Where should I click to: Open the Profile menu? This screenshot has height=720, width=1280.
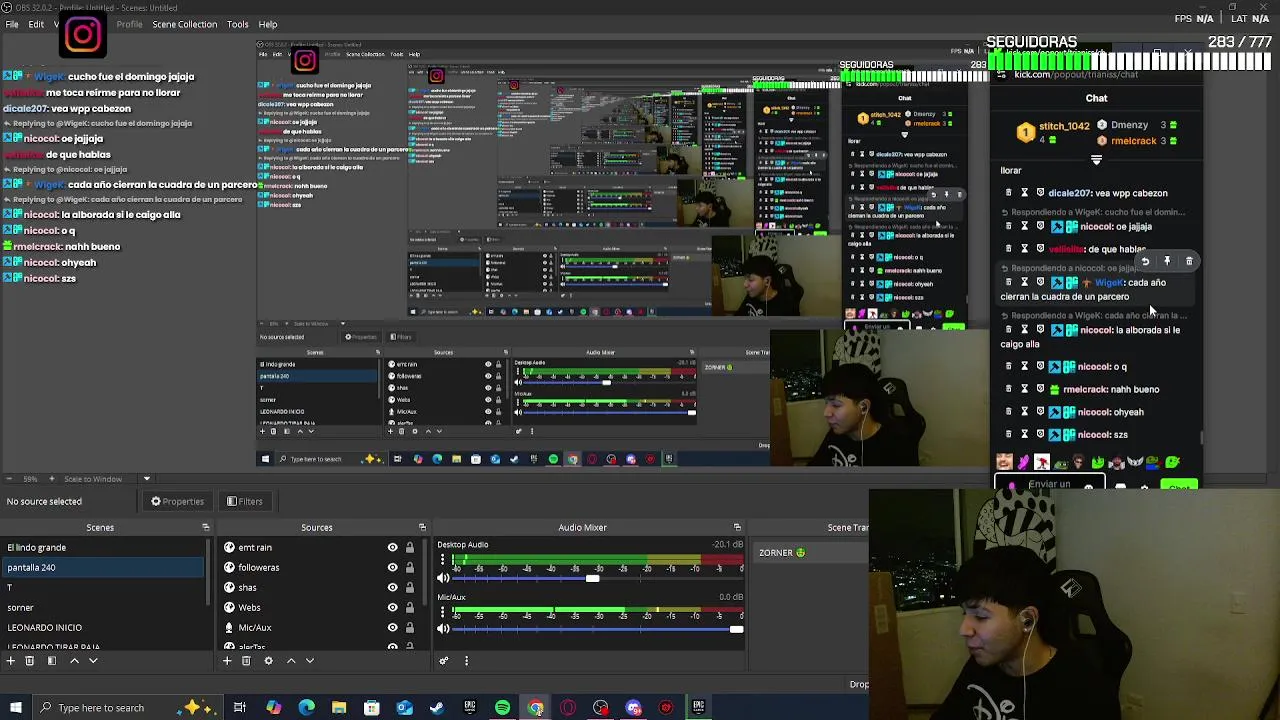click(x=129, y=24)
